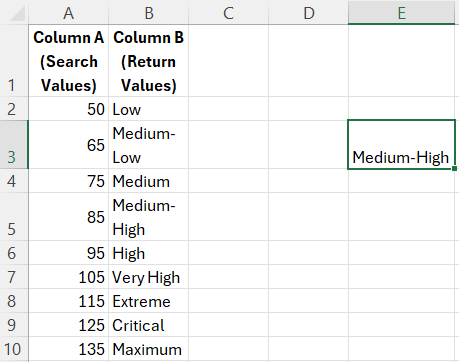Select the 'Medium' cell in row 4

[x=149, y=181]
